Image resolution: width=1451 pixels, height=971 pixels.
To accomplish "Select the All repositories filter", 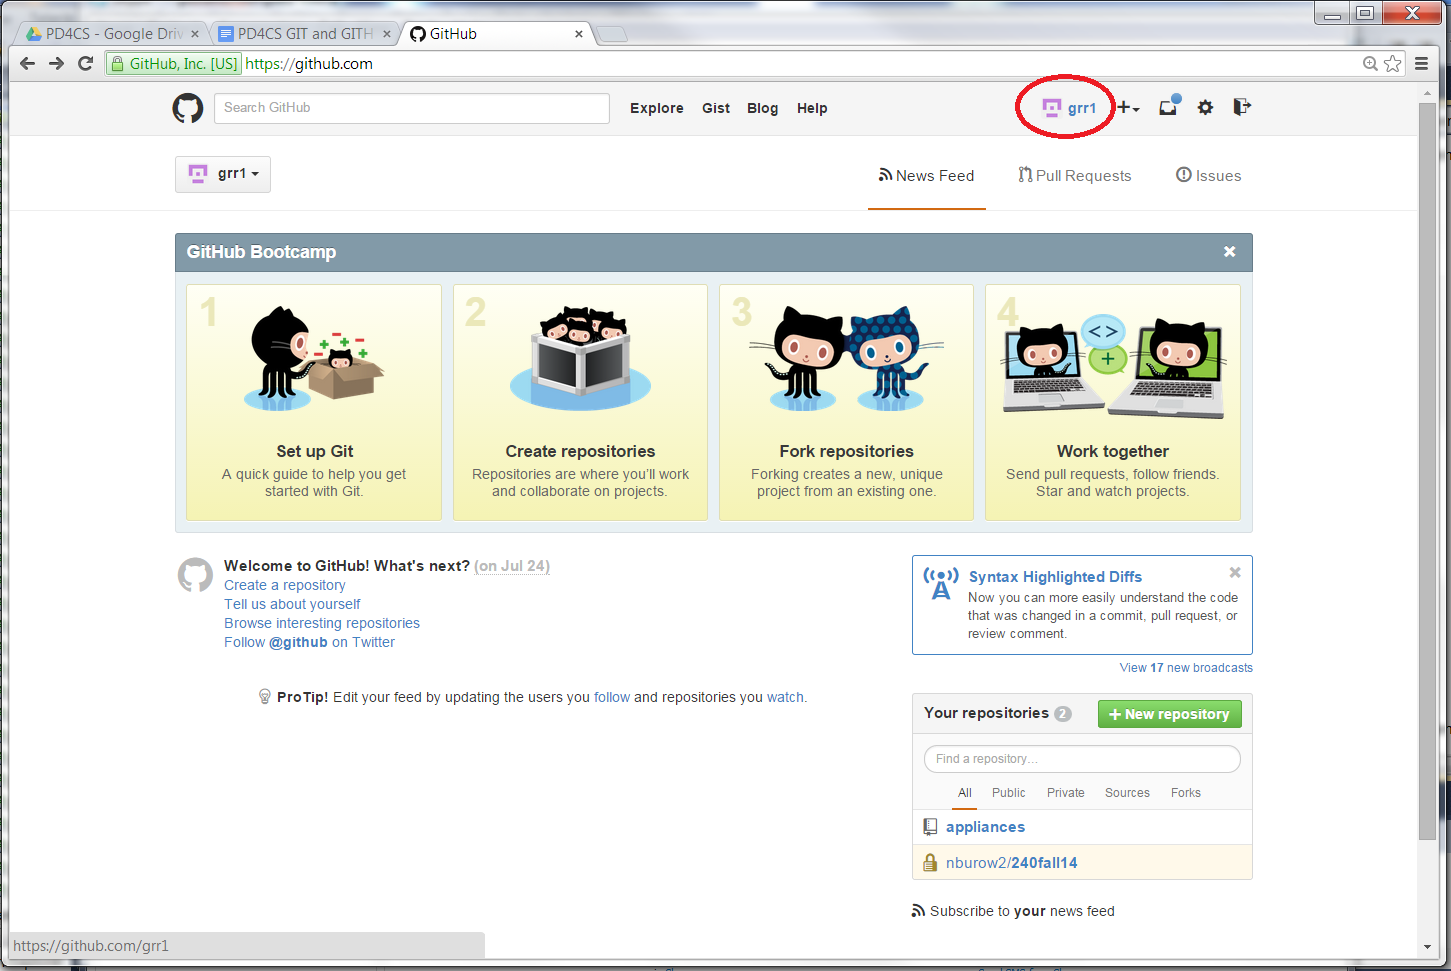I will pos(965,793).
